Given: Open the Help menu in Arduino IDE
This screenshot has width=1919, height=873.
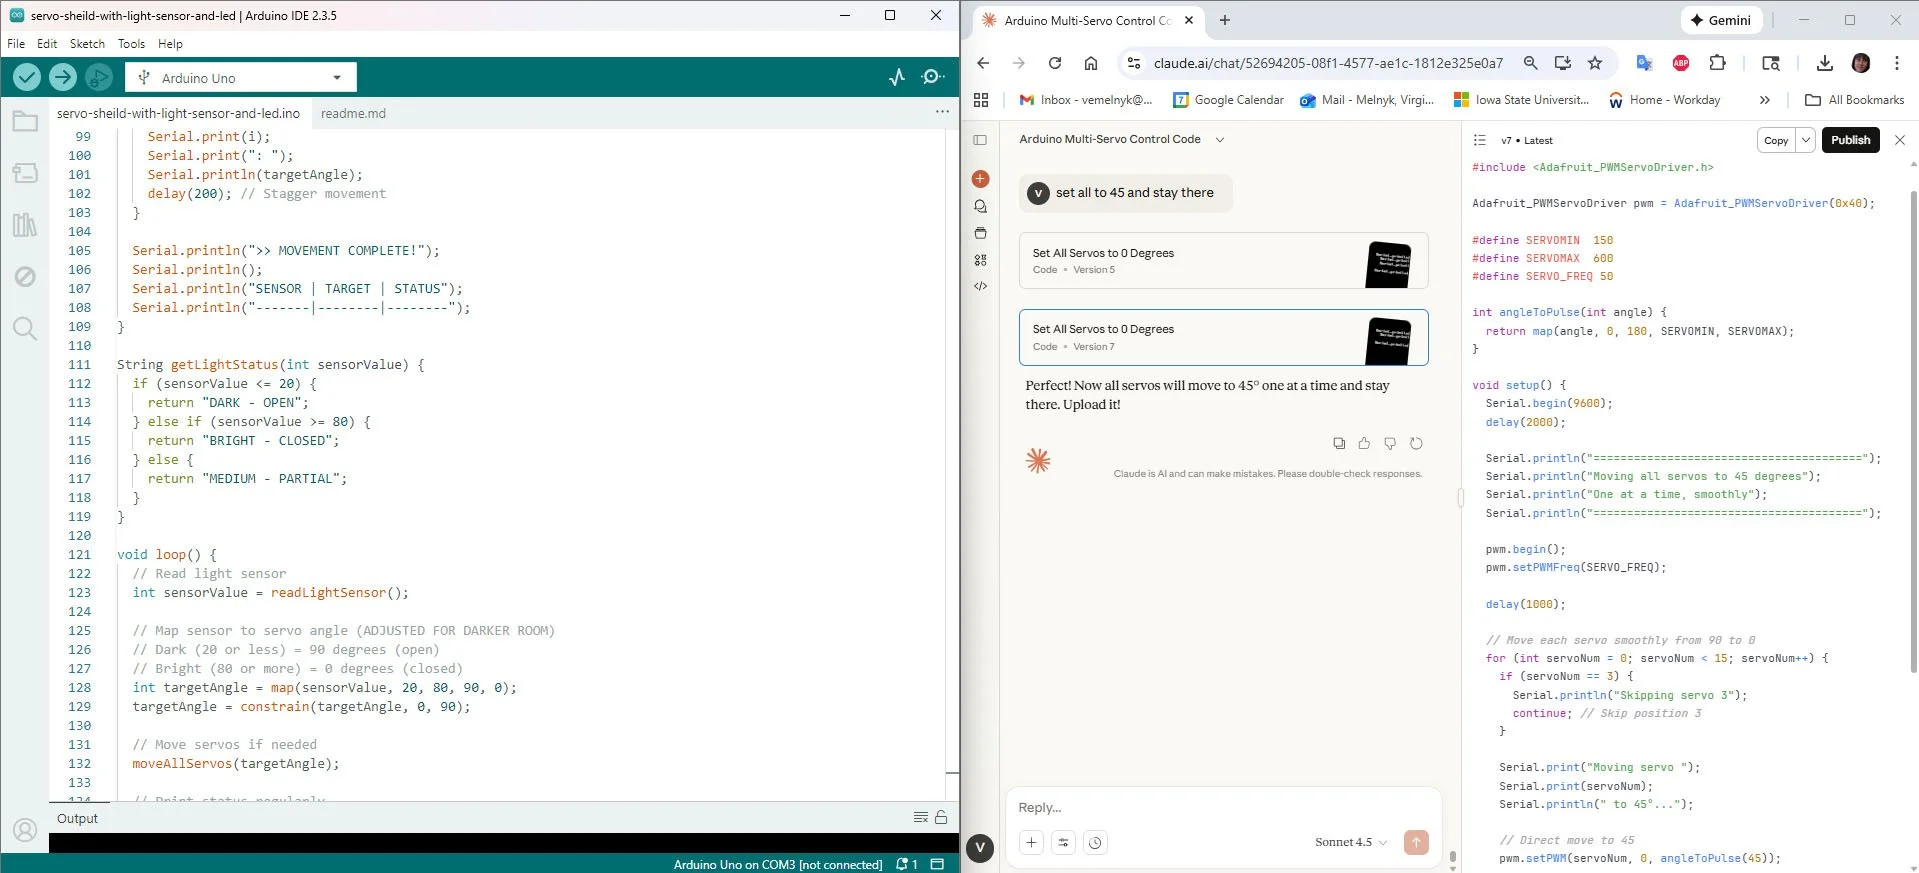Looking at the screenshot, I should pos(170,44).
